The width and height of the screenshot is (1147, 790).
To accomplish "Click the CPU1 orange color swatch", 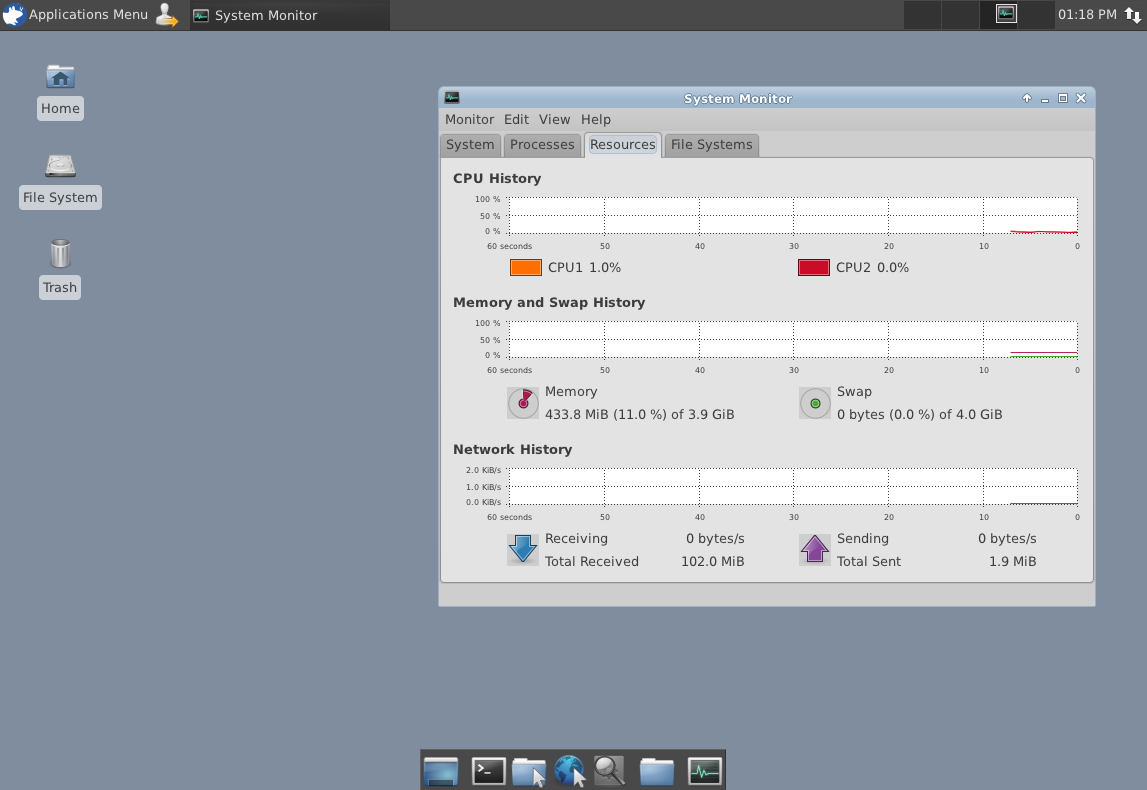I will [525, 268].
